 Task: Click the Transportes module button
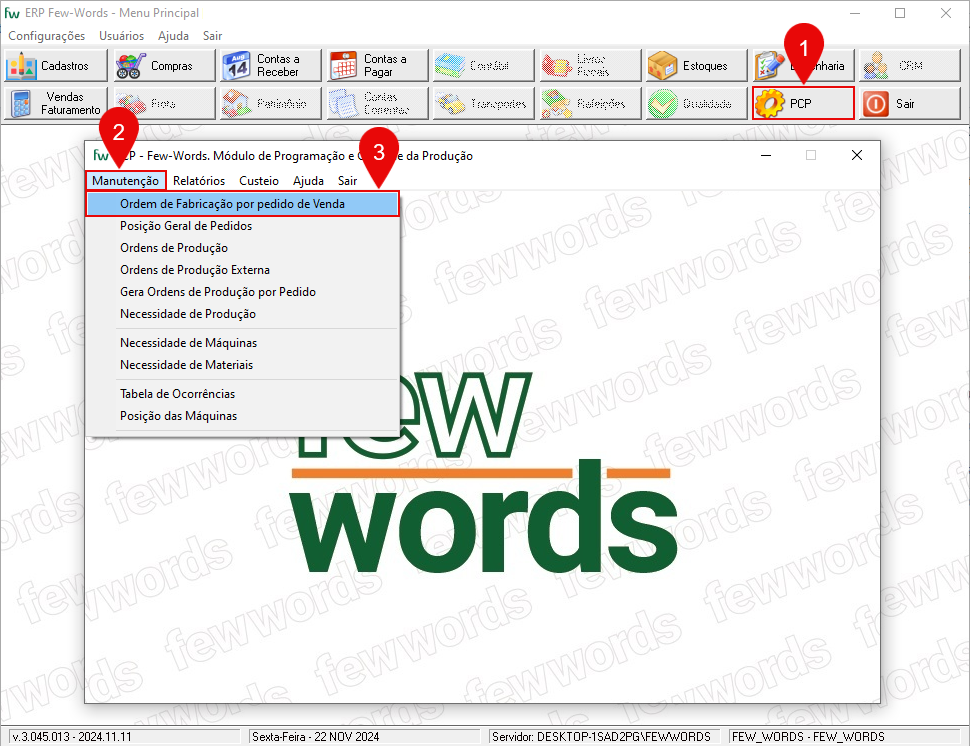pyautogui.click(x=484, y=103)
